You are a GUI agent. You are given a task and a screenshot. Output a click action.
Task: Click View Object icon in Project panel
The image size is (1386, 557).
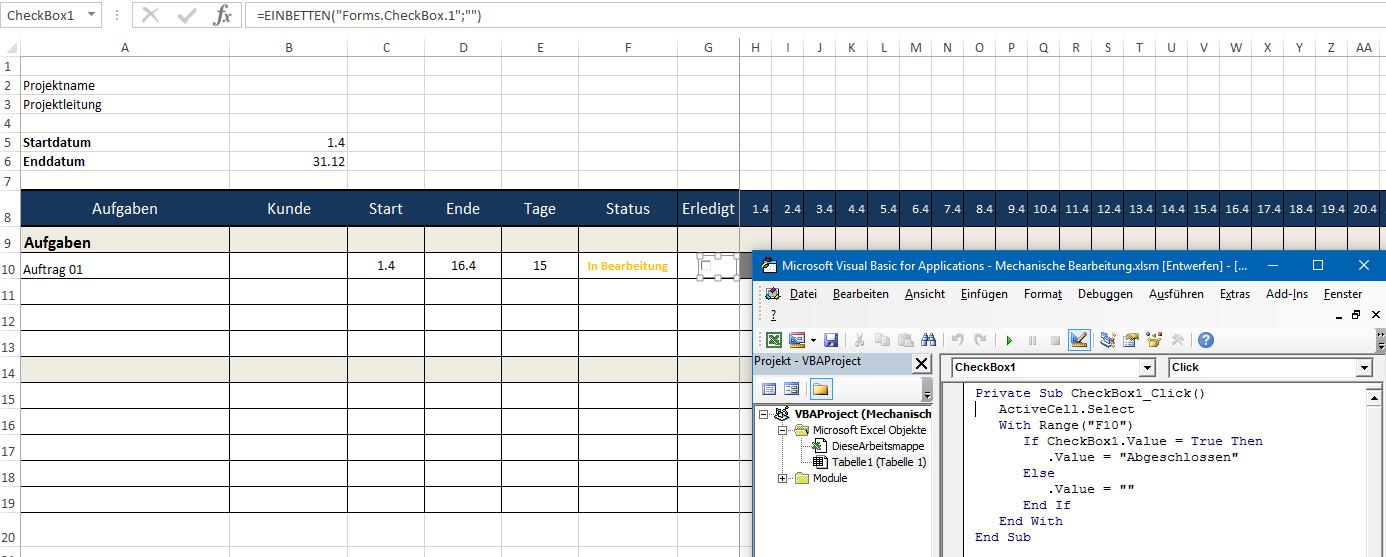tap(792, 390)
